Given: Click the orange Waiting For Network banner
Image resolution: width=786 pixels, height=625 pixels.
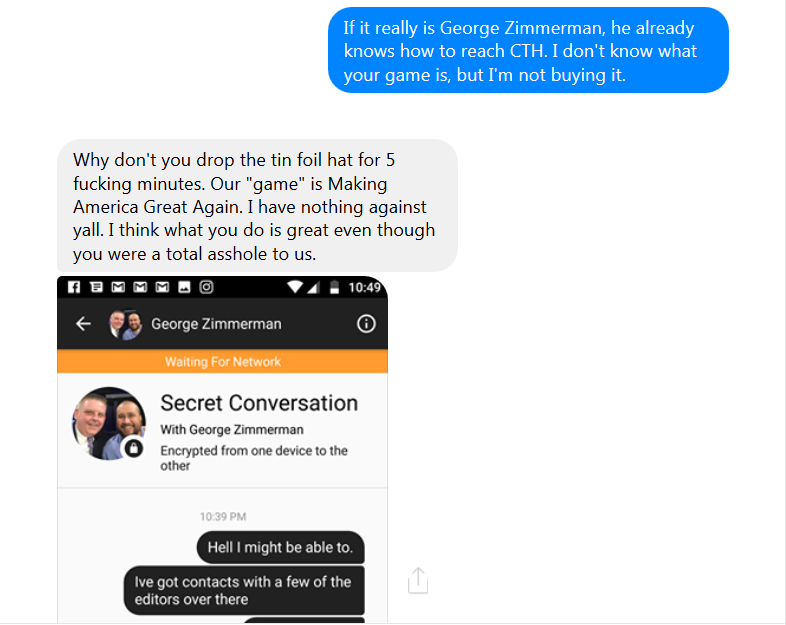Looking at the screenshot, I should [x=222, y=362].
